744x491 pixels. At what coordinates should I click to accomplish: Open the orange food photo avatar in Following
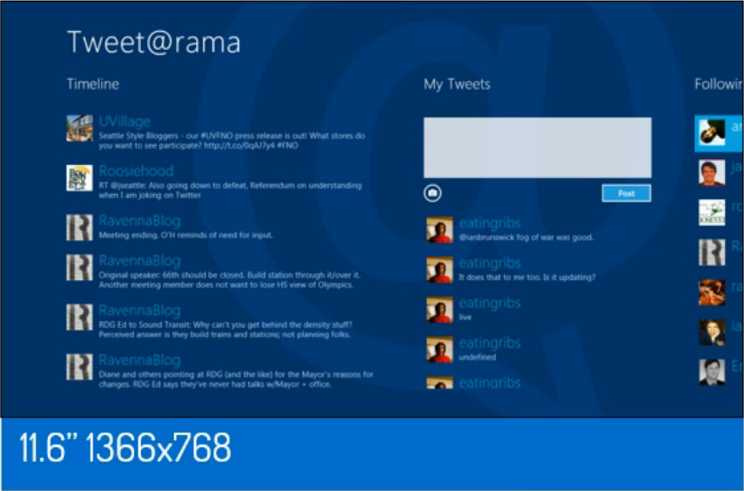pos(712,292)
